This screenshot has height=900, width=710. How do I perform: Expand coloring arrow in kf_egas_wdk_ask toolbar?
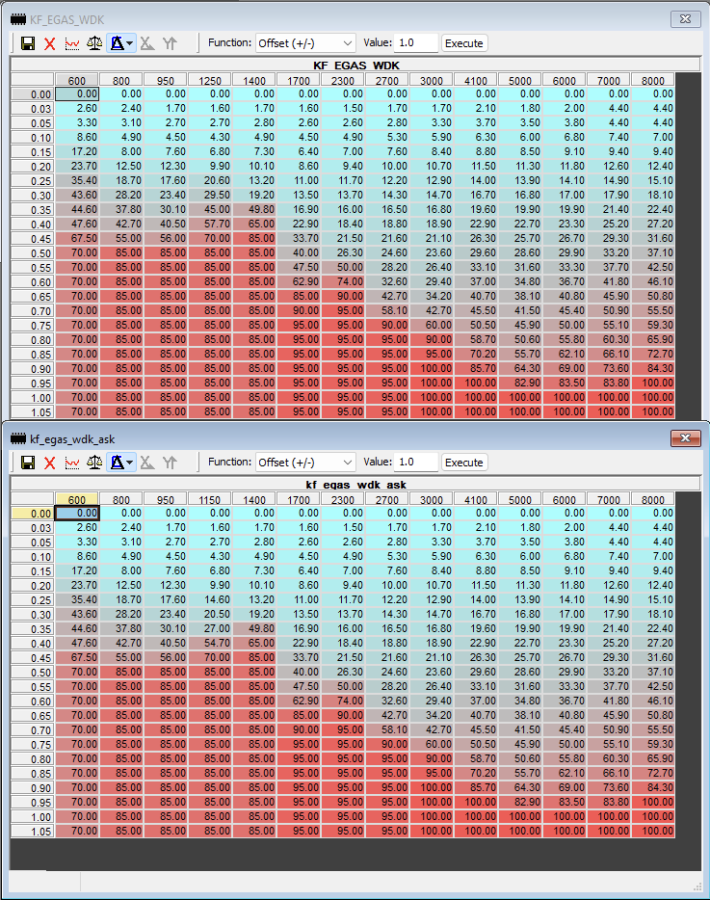[130, 462]
